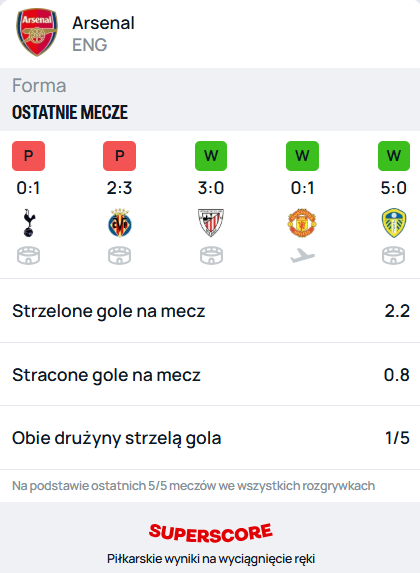The width and height of the screenshot is (420, 573).
Task: Select the Stracone gole na mecz row
Action: coord(210,375)
